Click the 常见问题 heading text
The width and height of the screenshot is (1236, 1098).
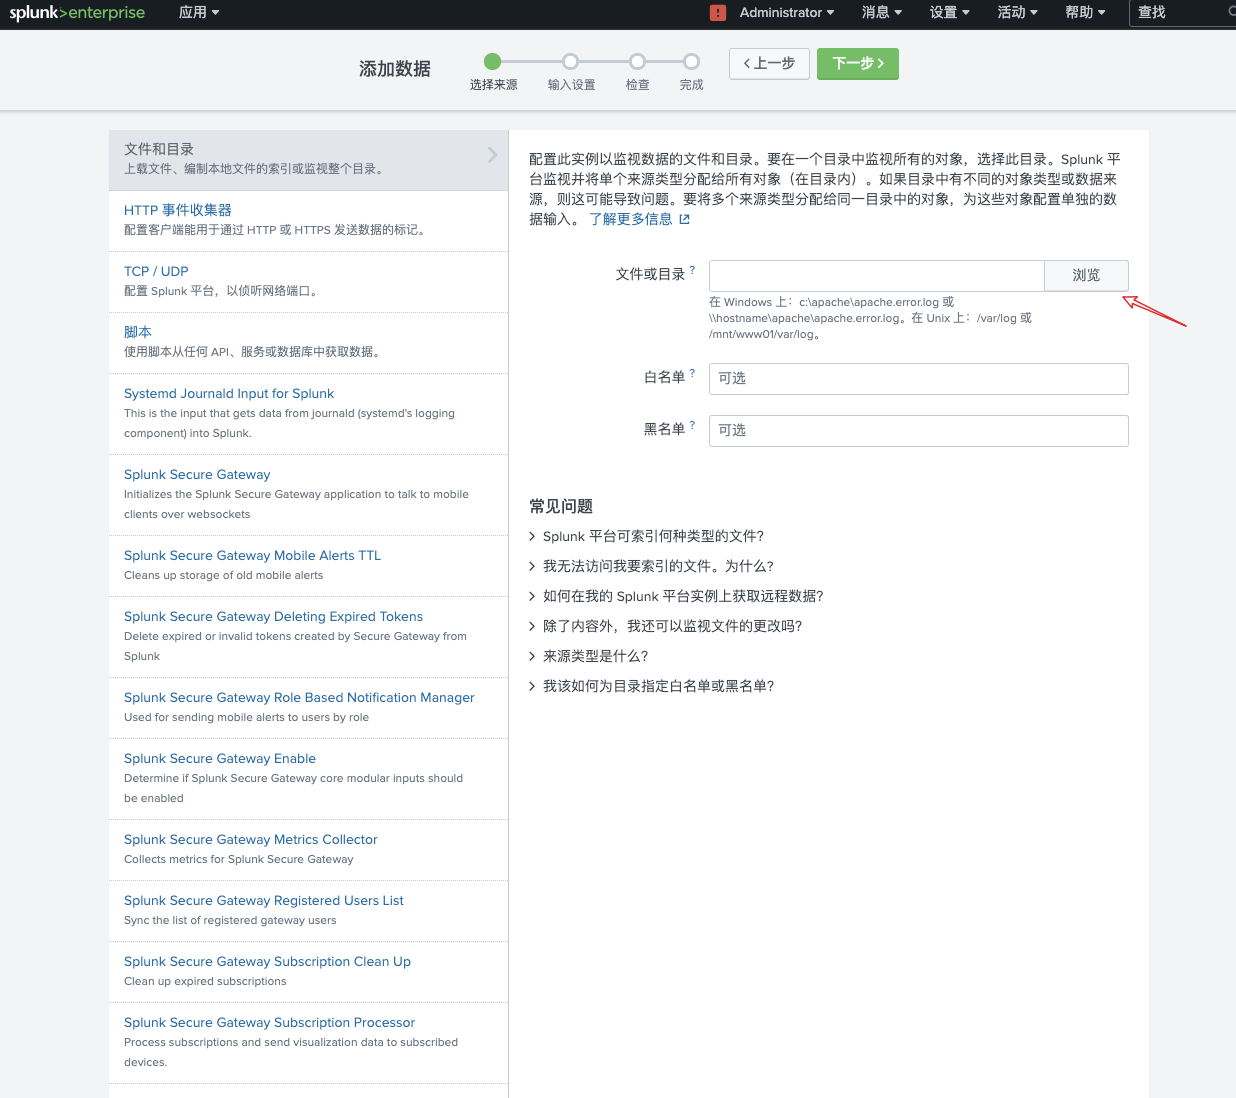(x=561, y=506)
